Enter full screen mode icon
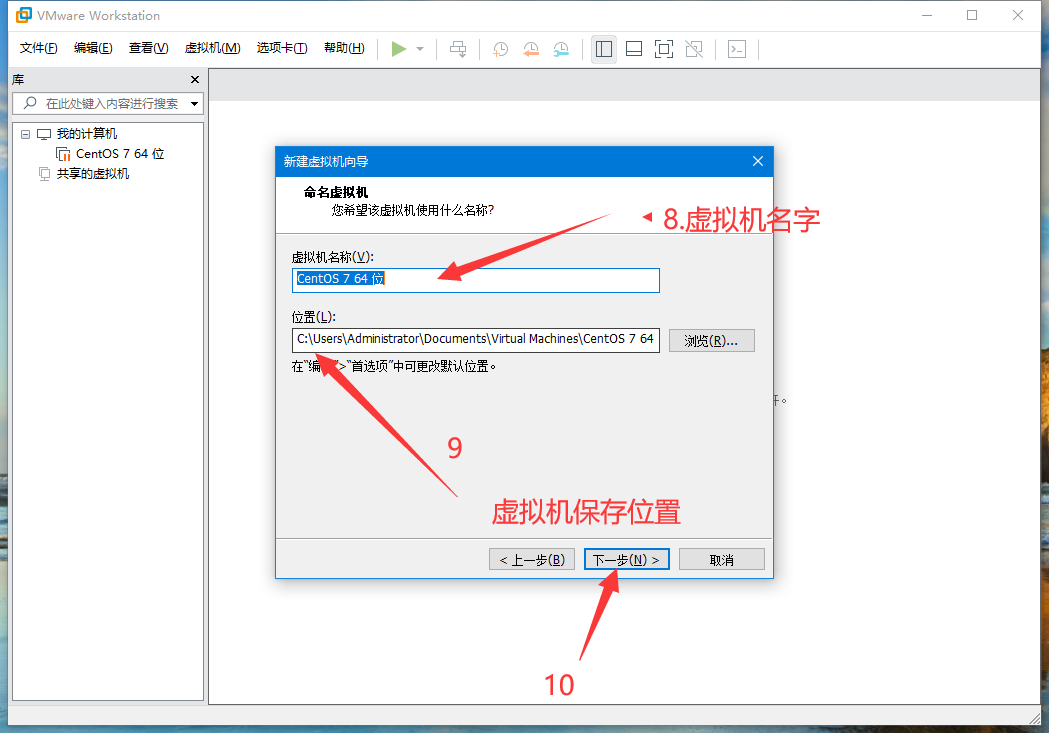The height and width of the screenshot is (733, 1049). (x=663, y=49)
